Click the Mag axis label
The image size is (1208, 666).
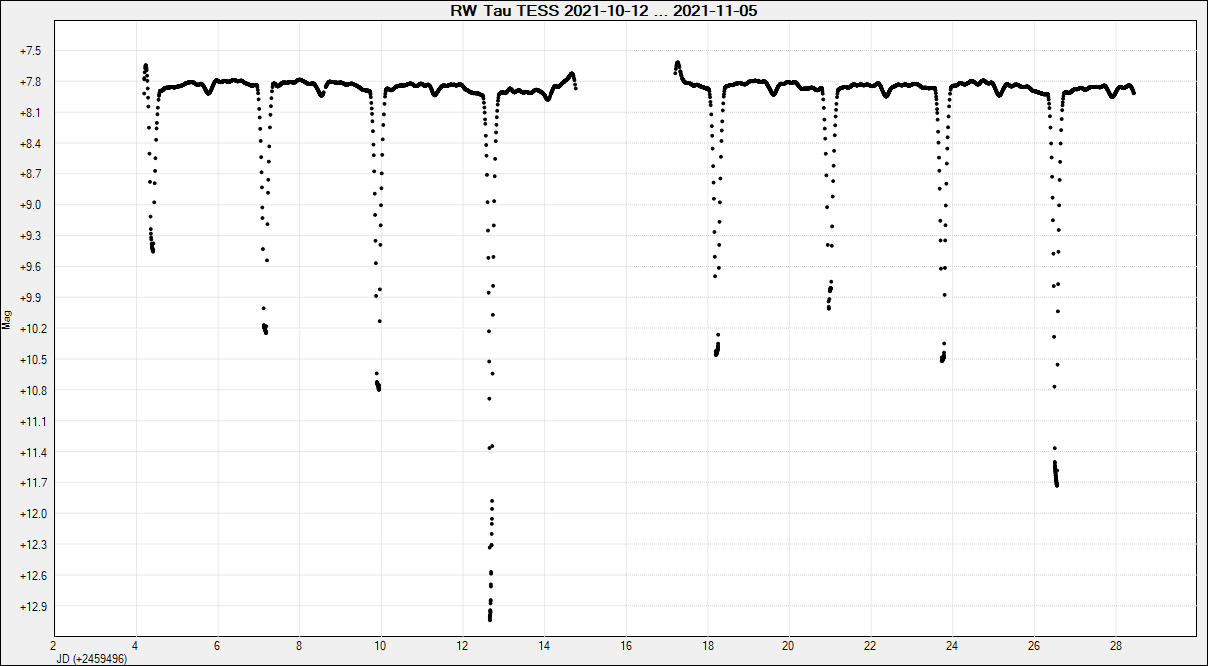6,320
